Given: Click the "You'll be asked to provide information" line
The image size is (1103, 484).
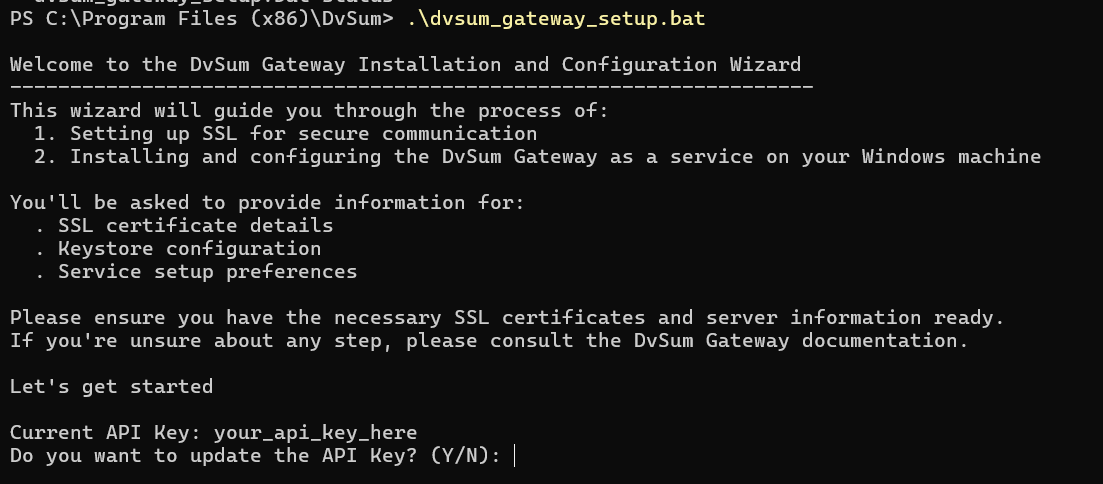Looking at the screenshot, I should pyautogui.click(x=267, y=203).
